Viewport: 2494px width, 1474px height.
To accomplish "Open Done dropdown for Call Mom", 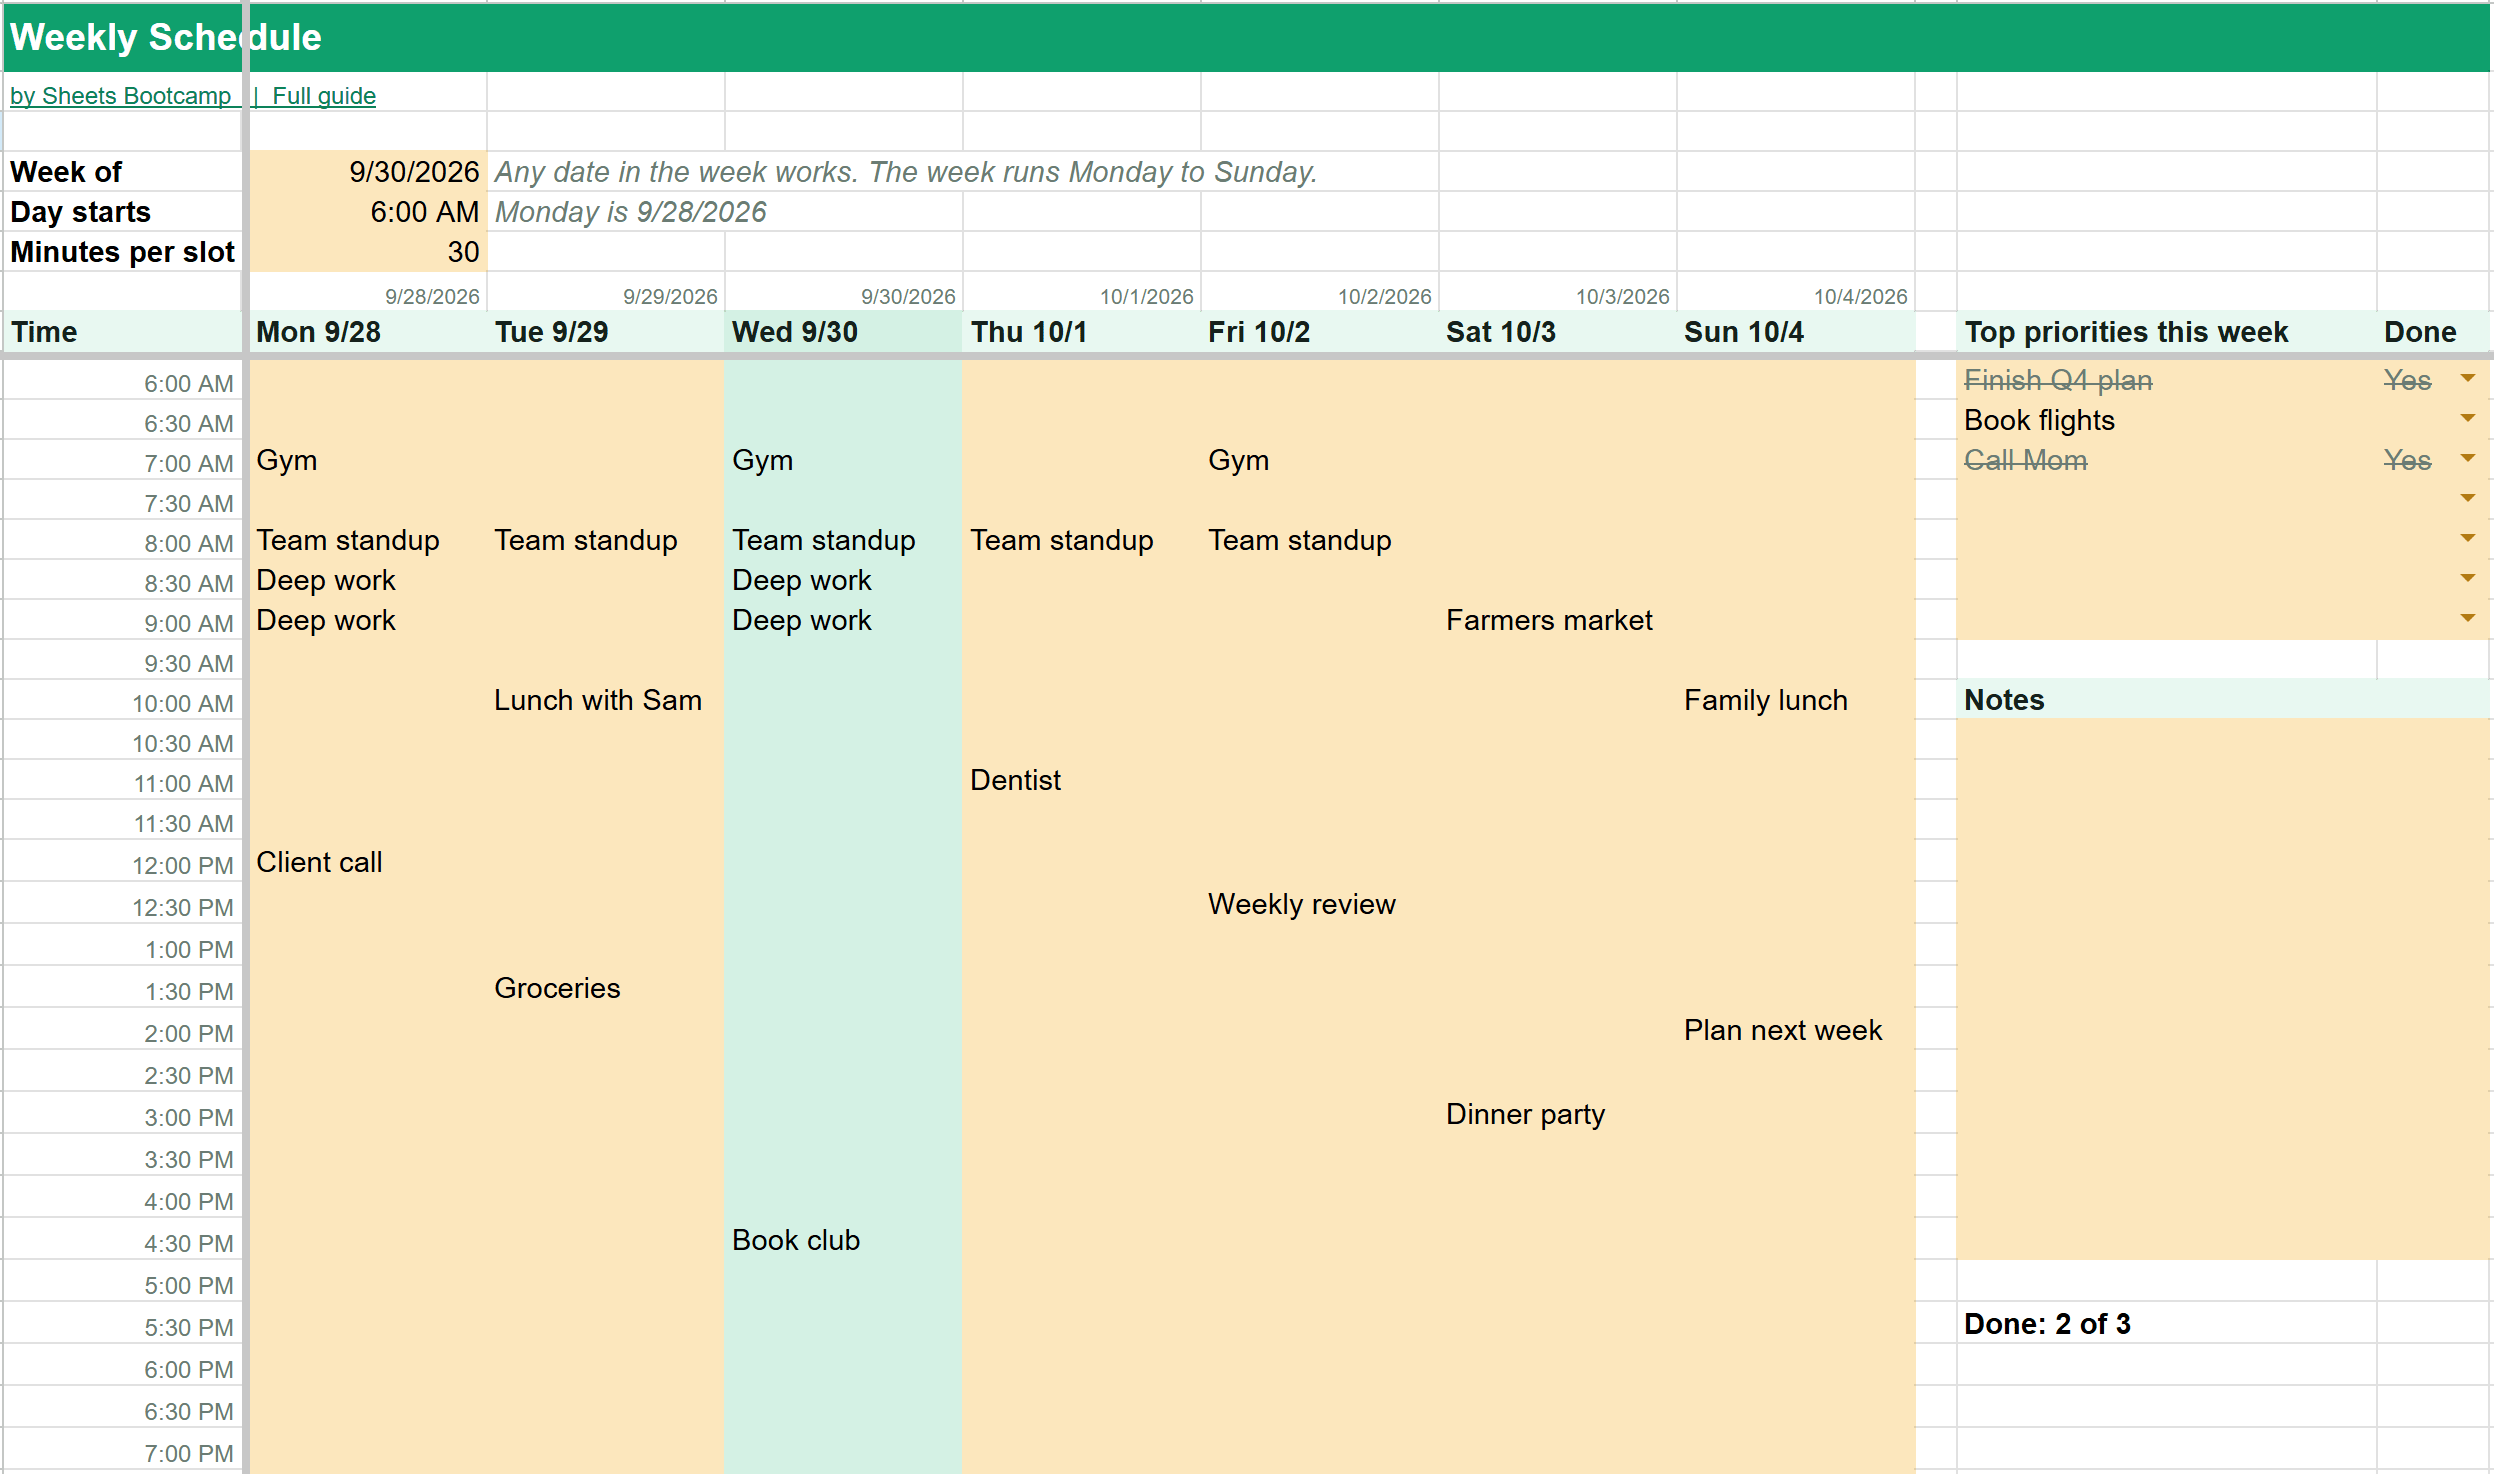I will point(2467,459).
